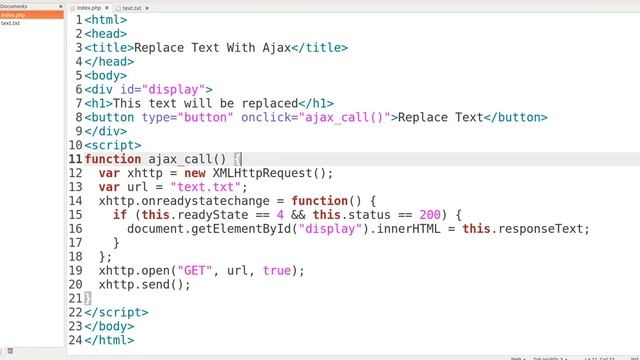The height and width of the screenshot is (360, 640).
Task: Click the Documents panel icon at bottom left
Action: [10, 351]
